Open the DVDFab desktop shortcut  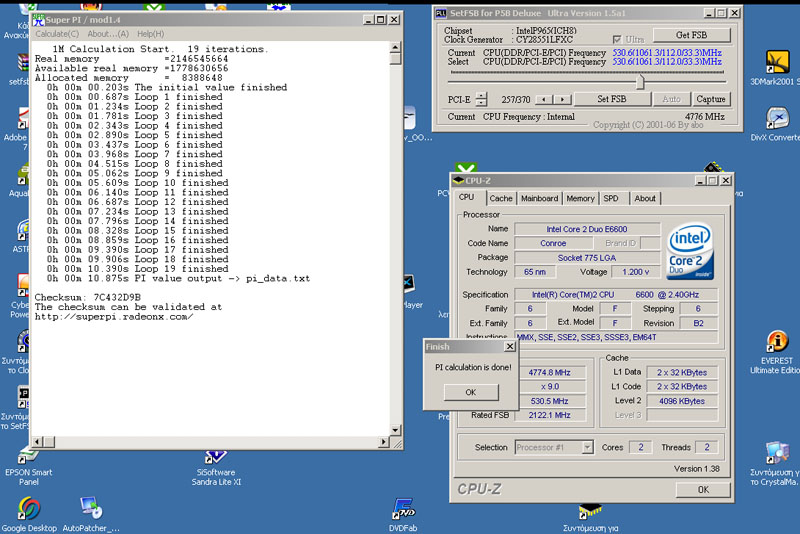click(x=403, y=508)
